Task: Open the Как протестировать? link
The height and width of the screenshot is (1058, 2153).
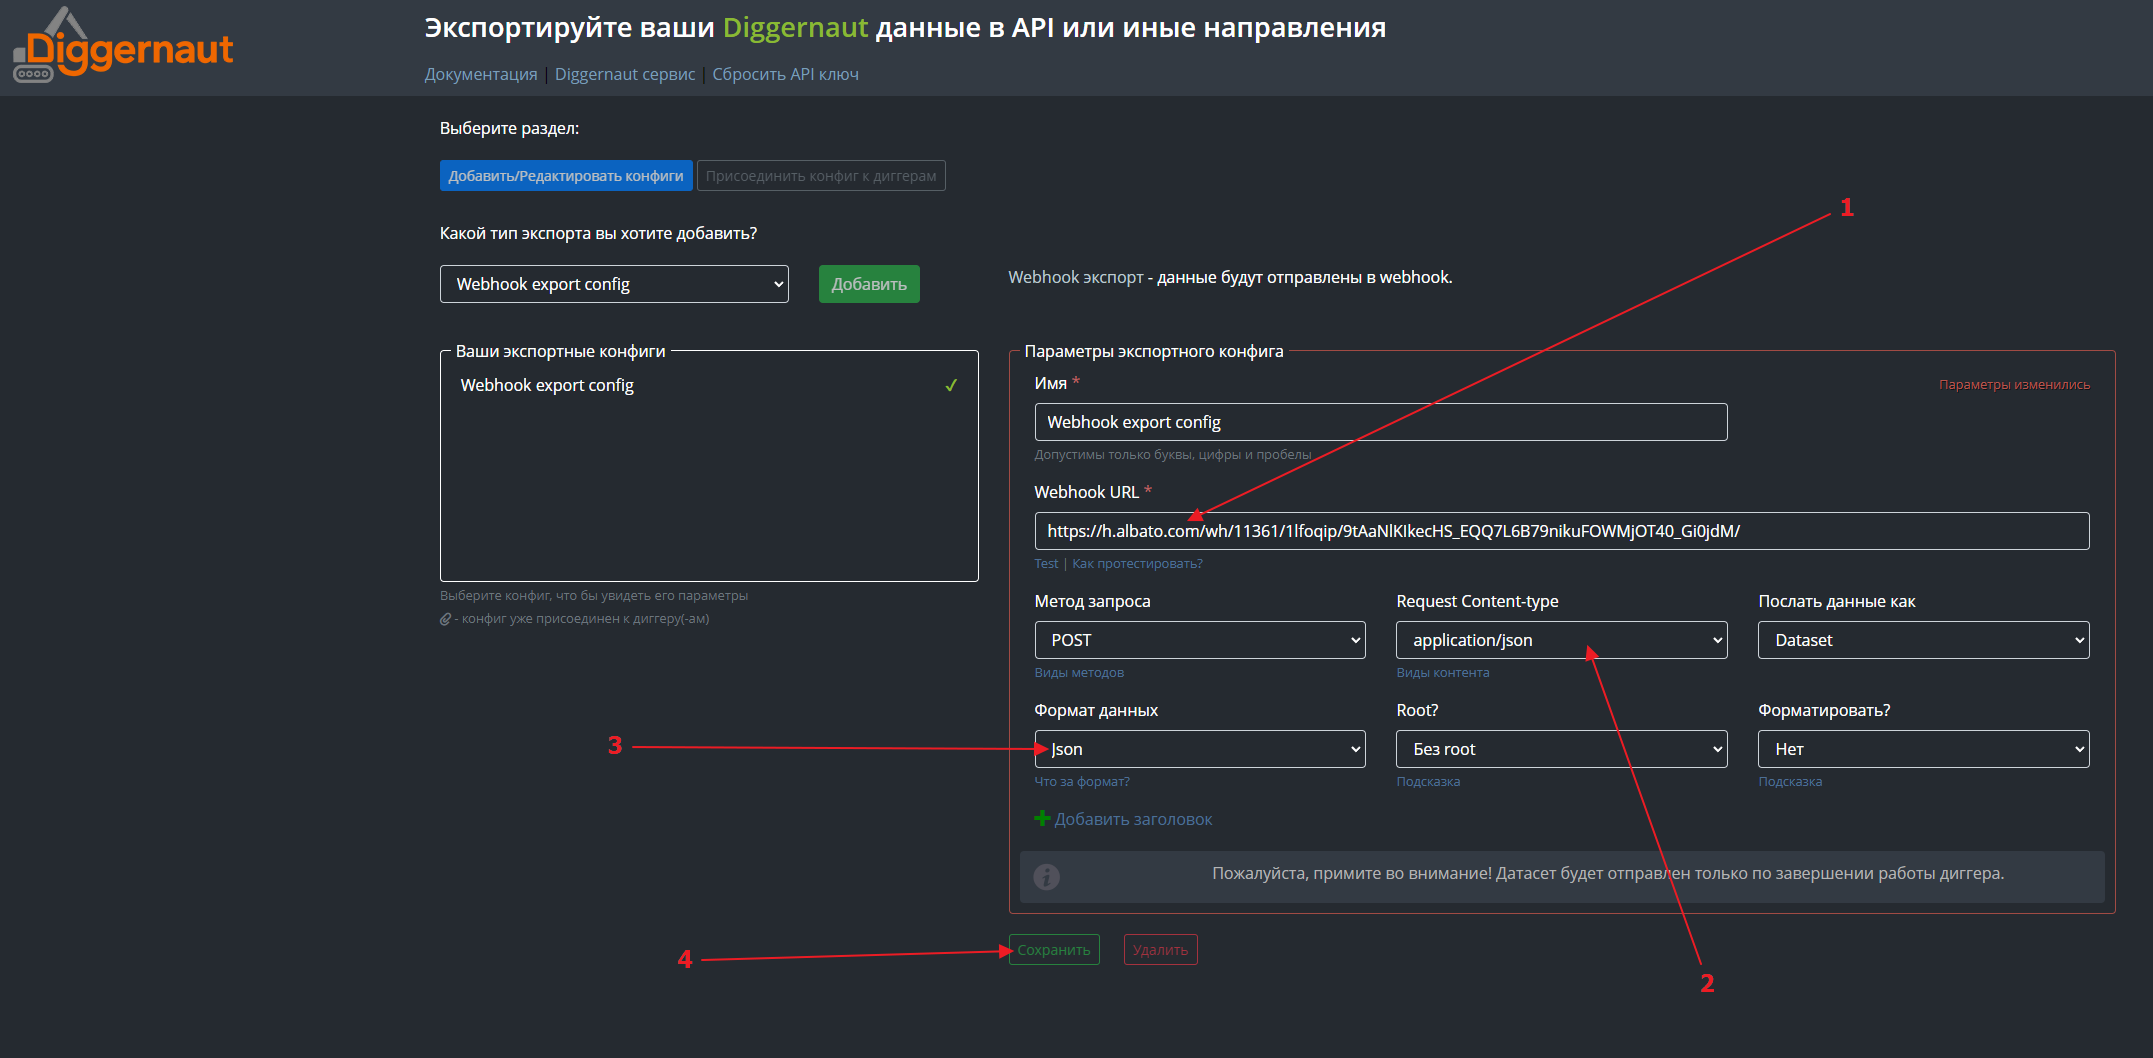Action: click(x=1137, y=564)
